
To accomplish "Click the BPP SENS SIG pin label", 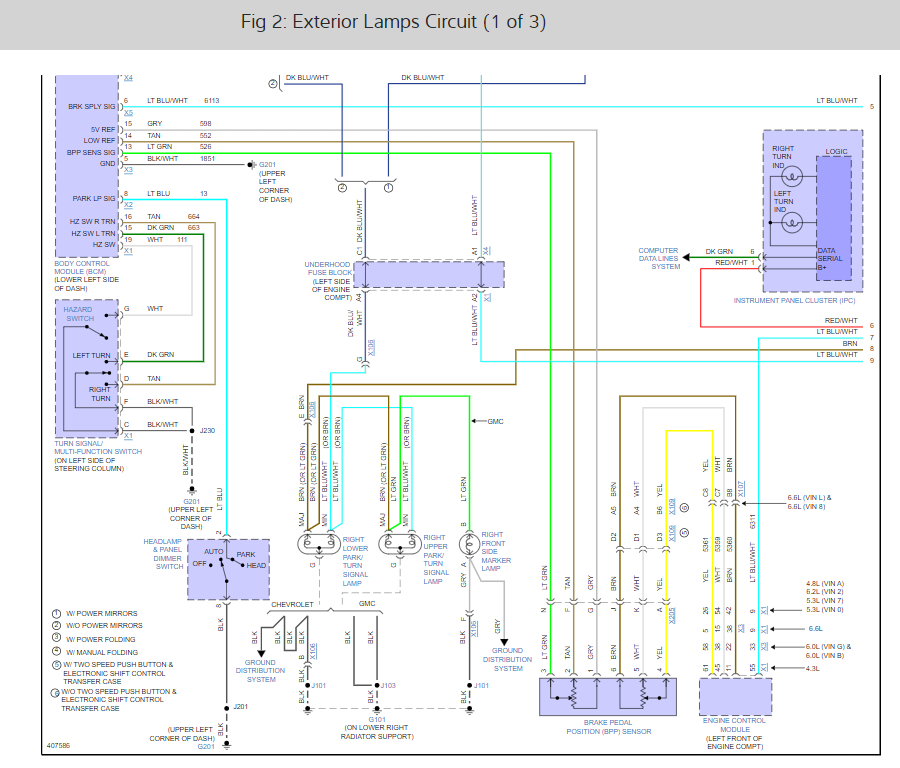I will (91, 153).
